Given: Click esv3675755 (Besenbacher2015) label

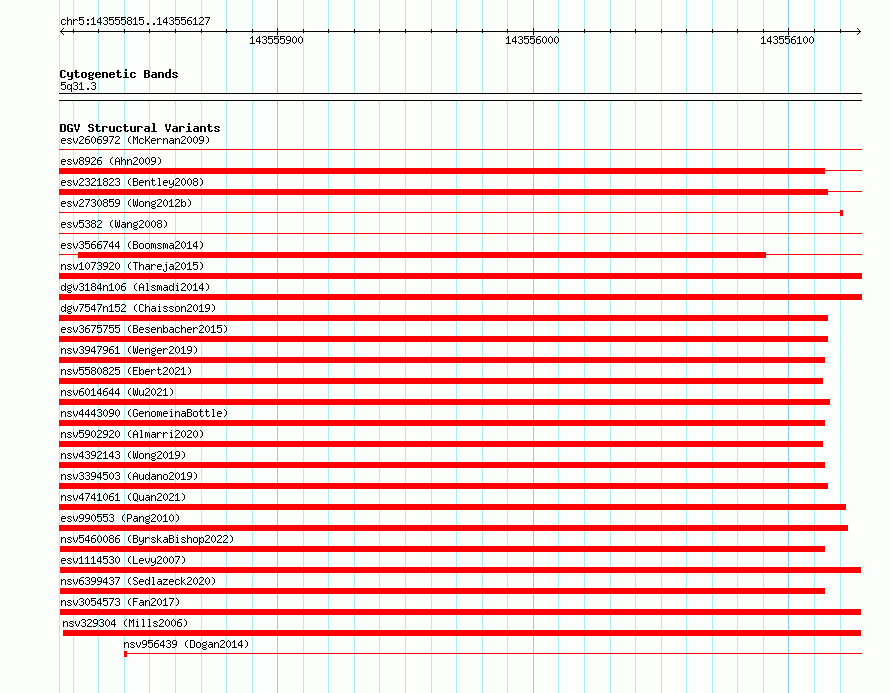Looking at the screenshot, I should coord(144,329).
